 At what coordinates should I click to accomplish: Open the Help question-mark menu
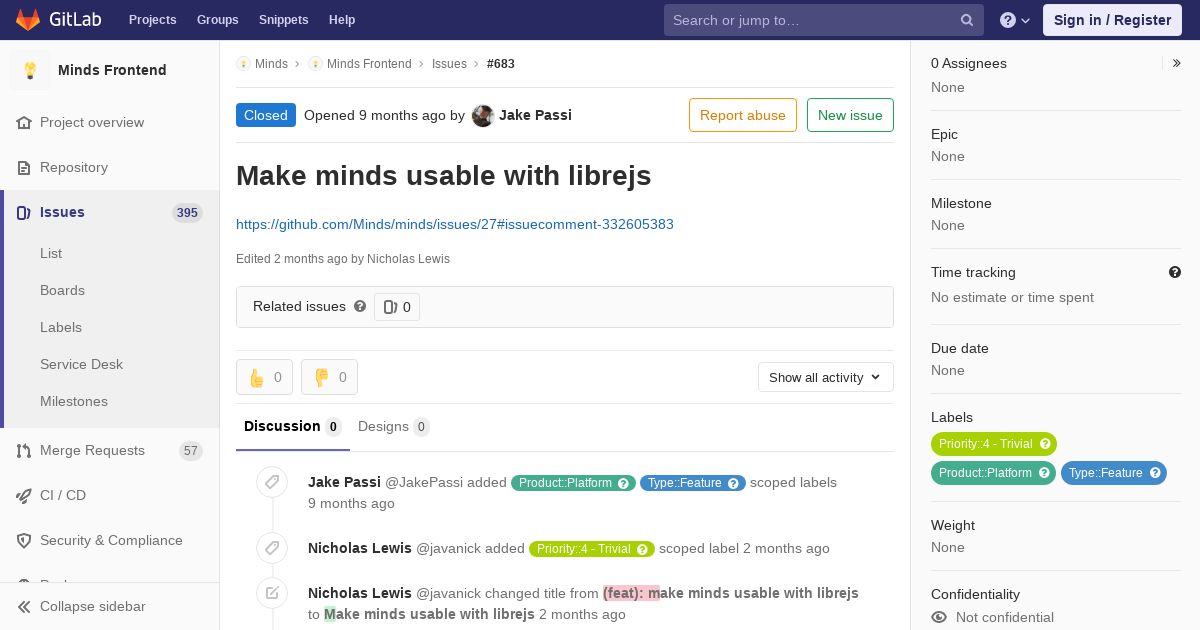click(1015, 20)
